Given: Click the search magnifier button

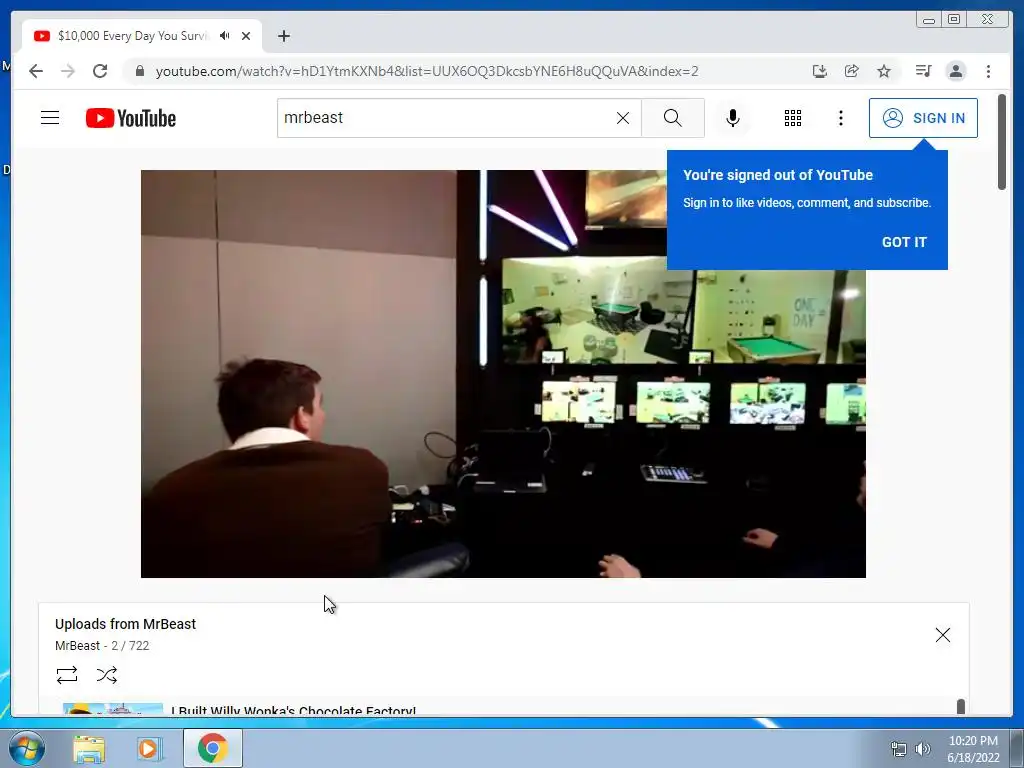Looking at the screenshot, I should (673, 118).
